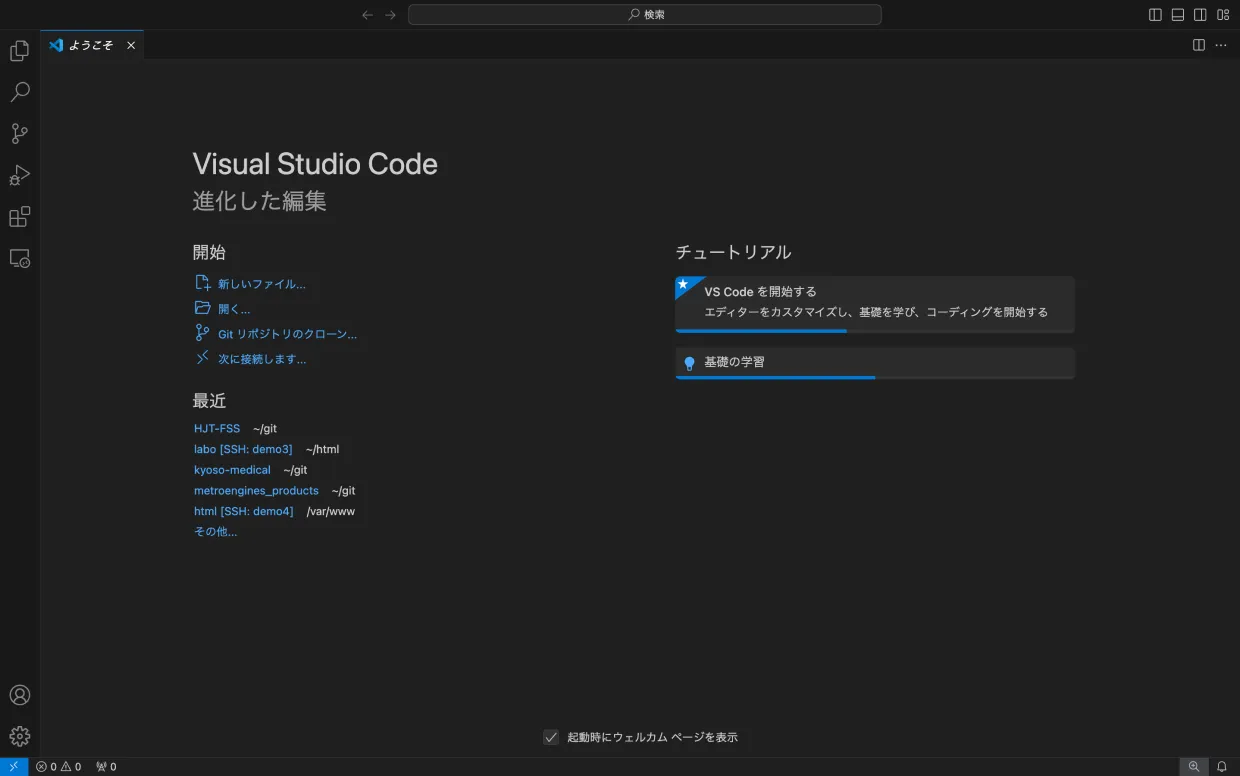Click the remote icon beside 次に接続します
The image size is (1240, 776).
pyautogui.click(x=203, y=358)
